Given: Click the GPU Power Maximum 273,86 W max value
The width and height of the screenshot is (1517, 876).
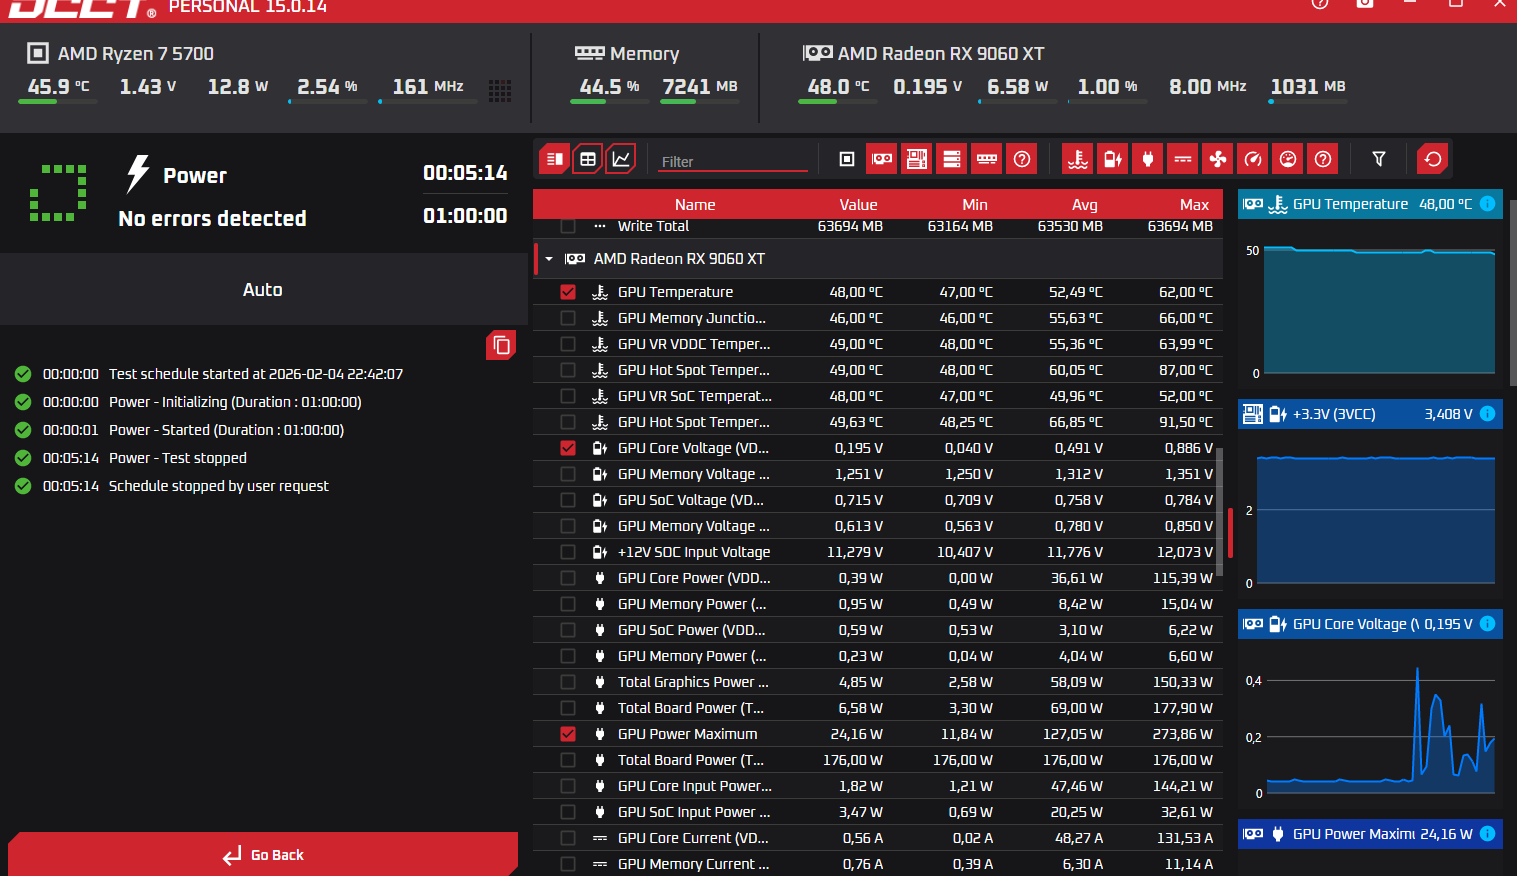Looking at the screenshot, I should (1182, 734).
